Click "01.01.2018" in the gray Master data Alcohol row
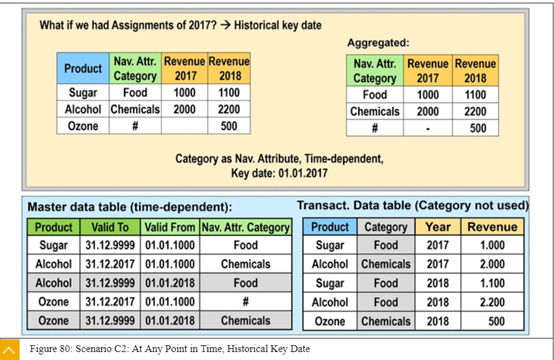Image resolution: width=554 pixels, height=360 pixels. click(x=170, y=283)
